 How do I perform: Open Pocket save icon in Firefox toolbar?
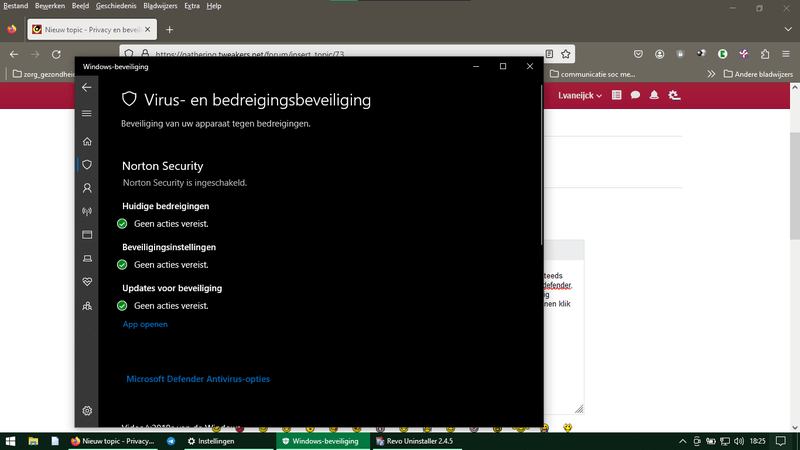(638, 54)
